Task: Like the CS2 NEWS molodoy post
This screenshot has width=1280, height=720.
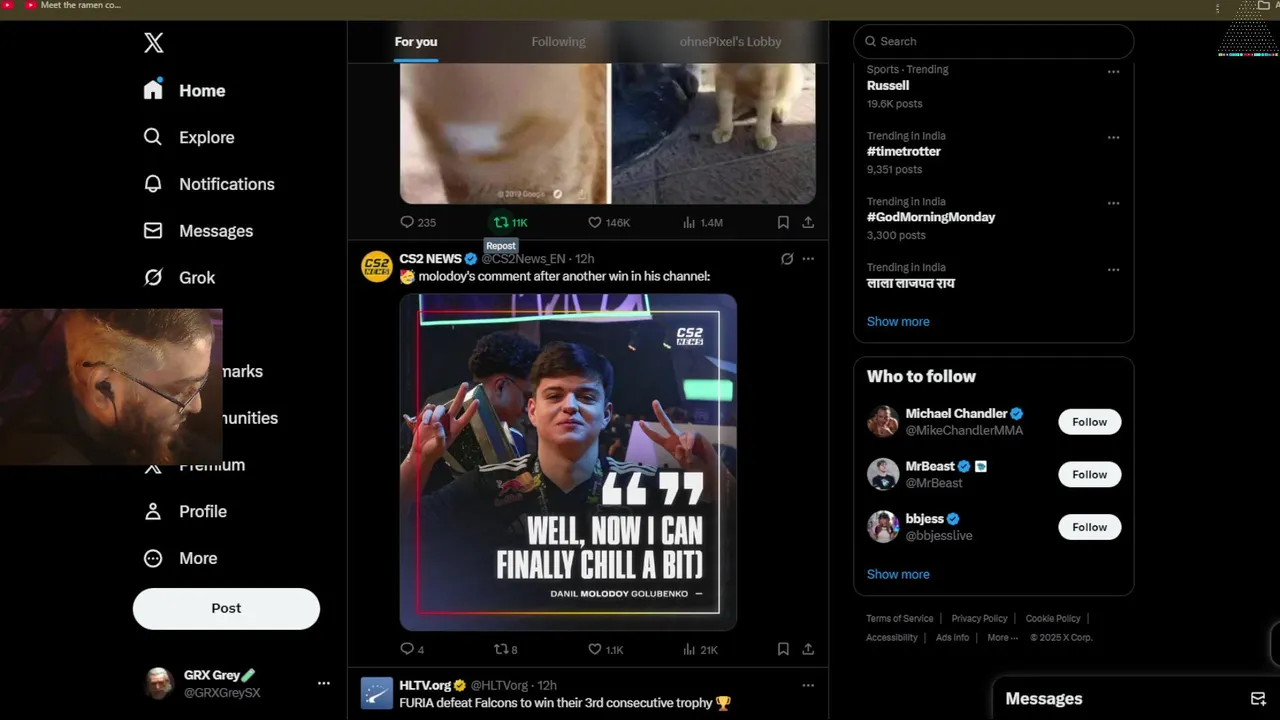Action: pyautogui.click(x=595, y=649)
